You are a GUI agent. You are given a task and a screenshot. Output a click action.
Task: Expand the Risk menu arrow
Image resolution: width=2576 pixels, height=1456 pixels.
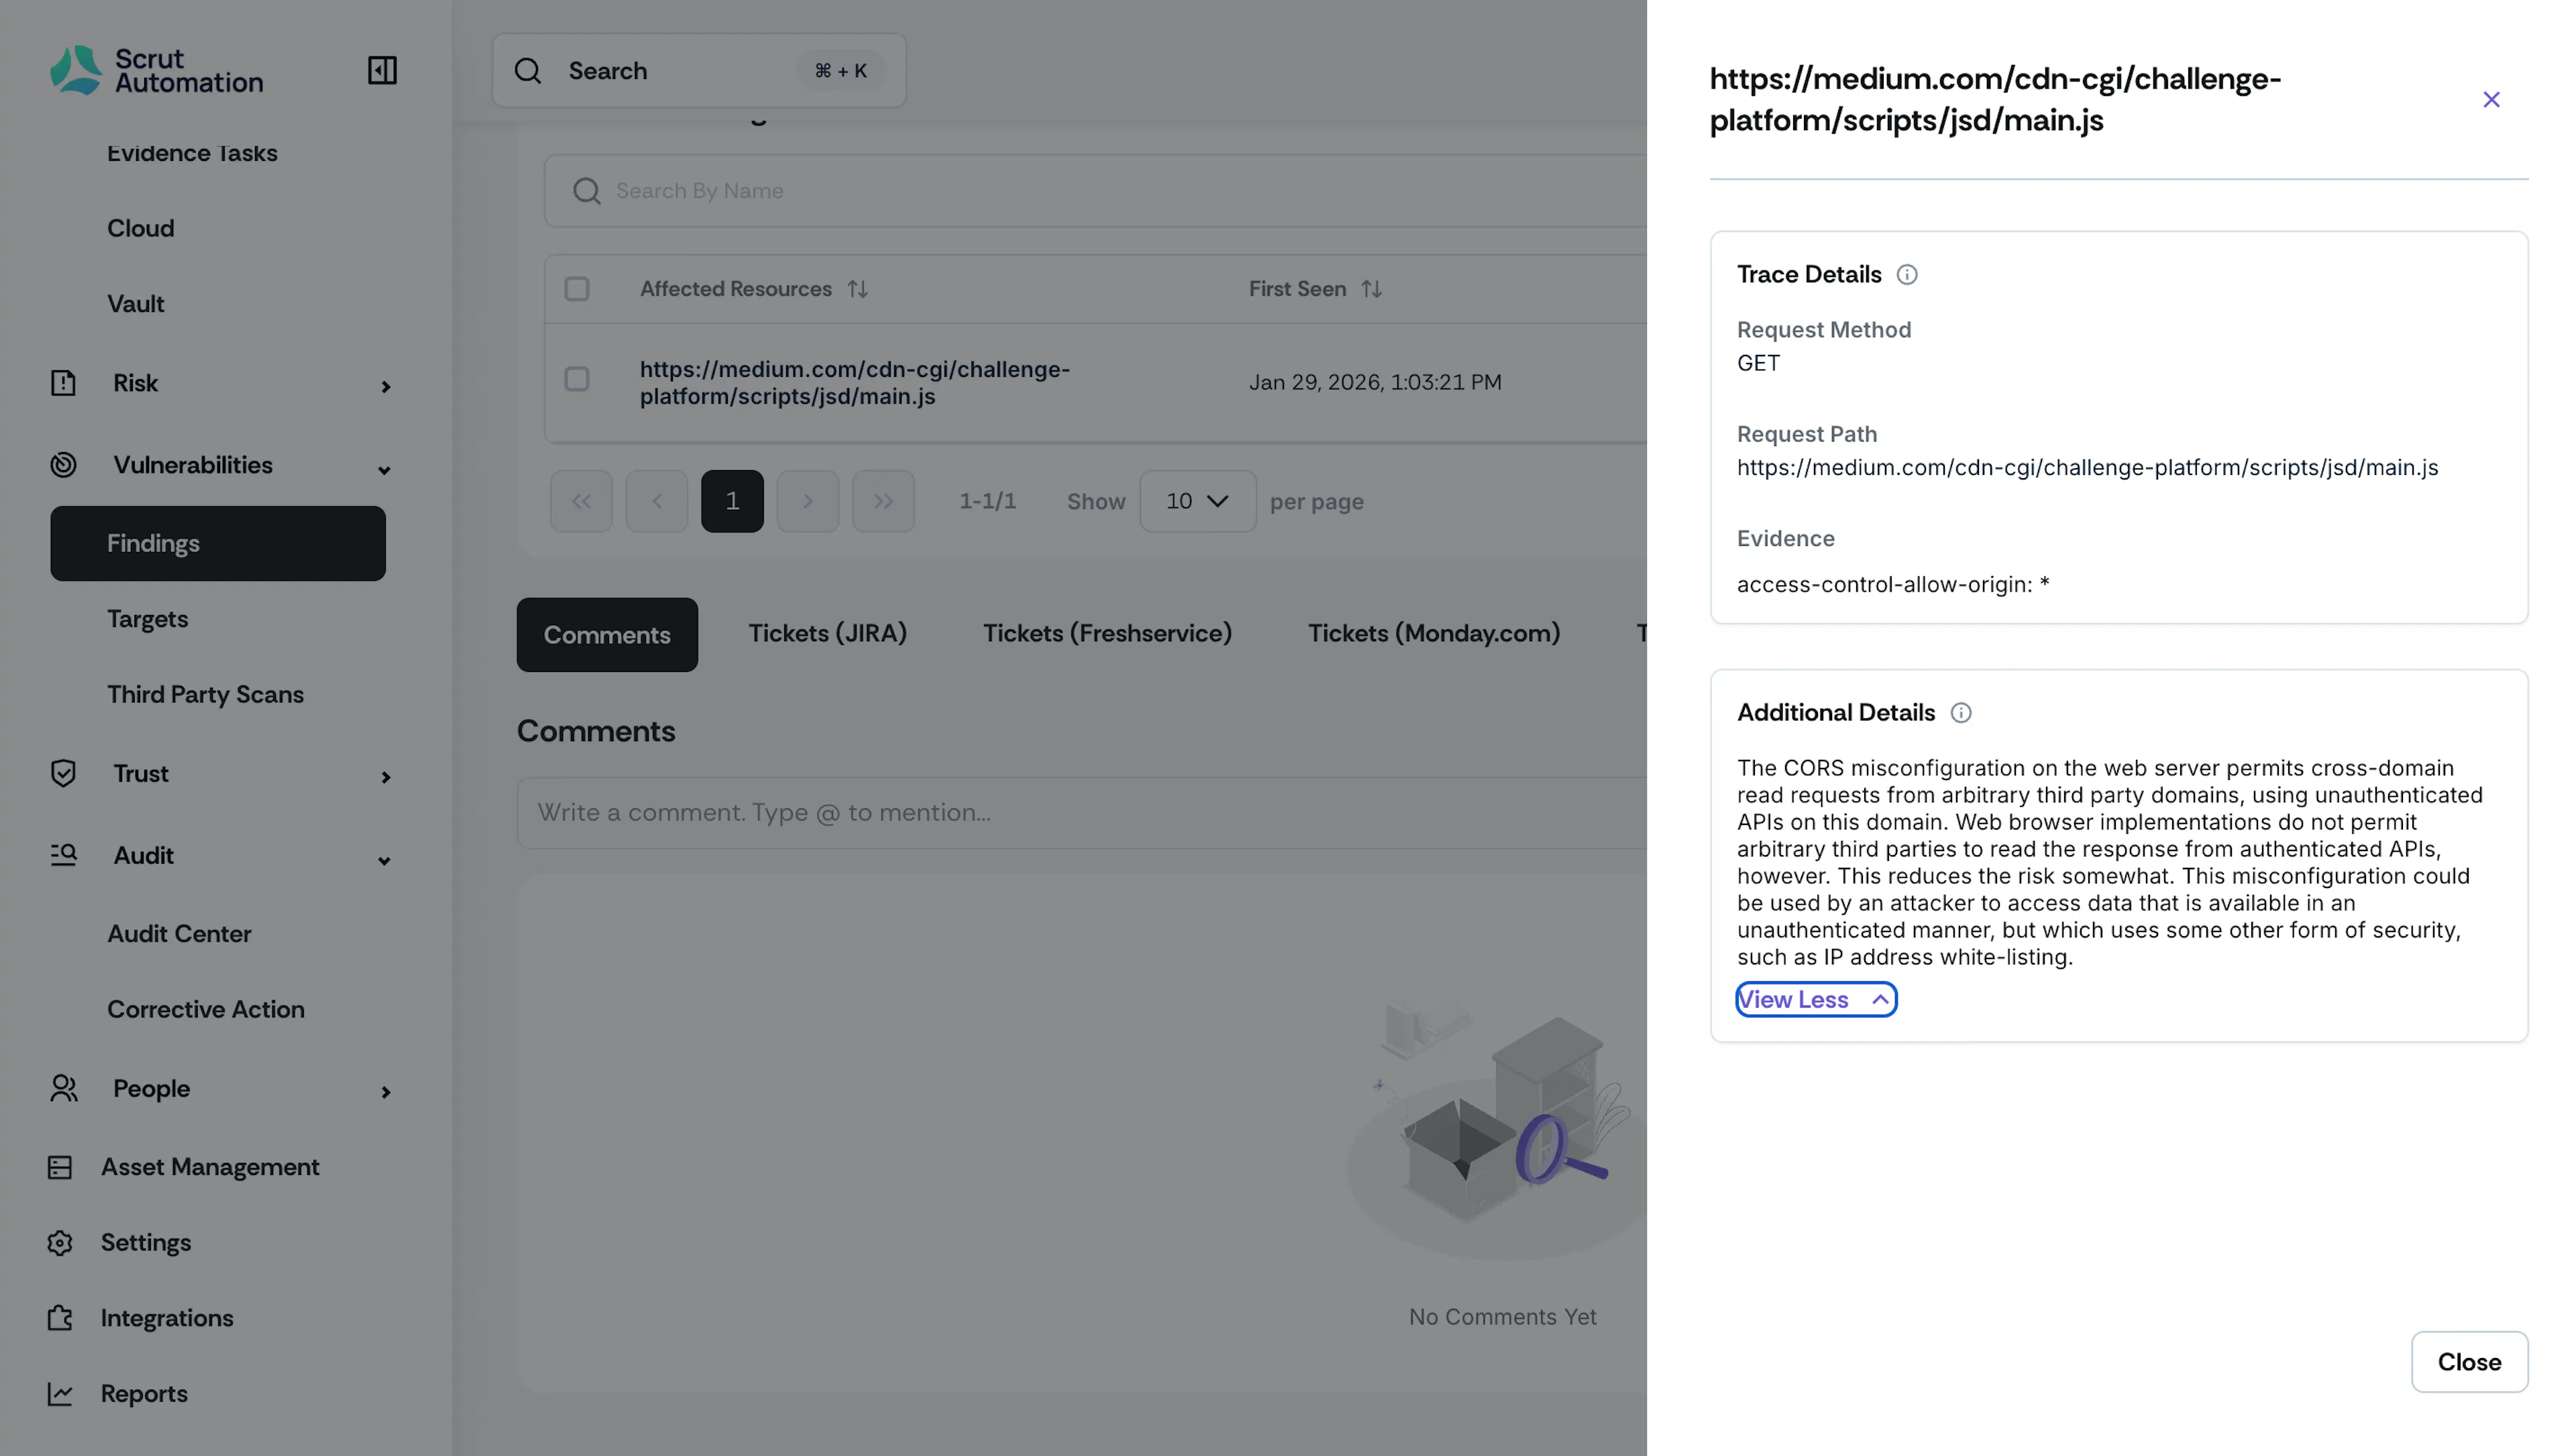click(385, 386)
